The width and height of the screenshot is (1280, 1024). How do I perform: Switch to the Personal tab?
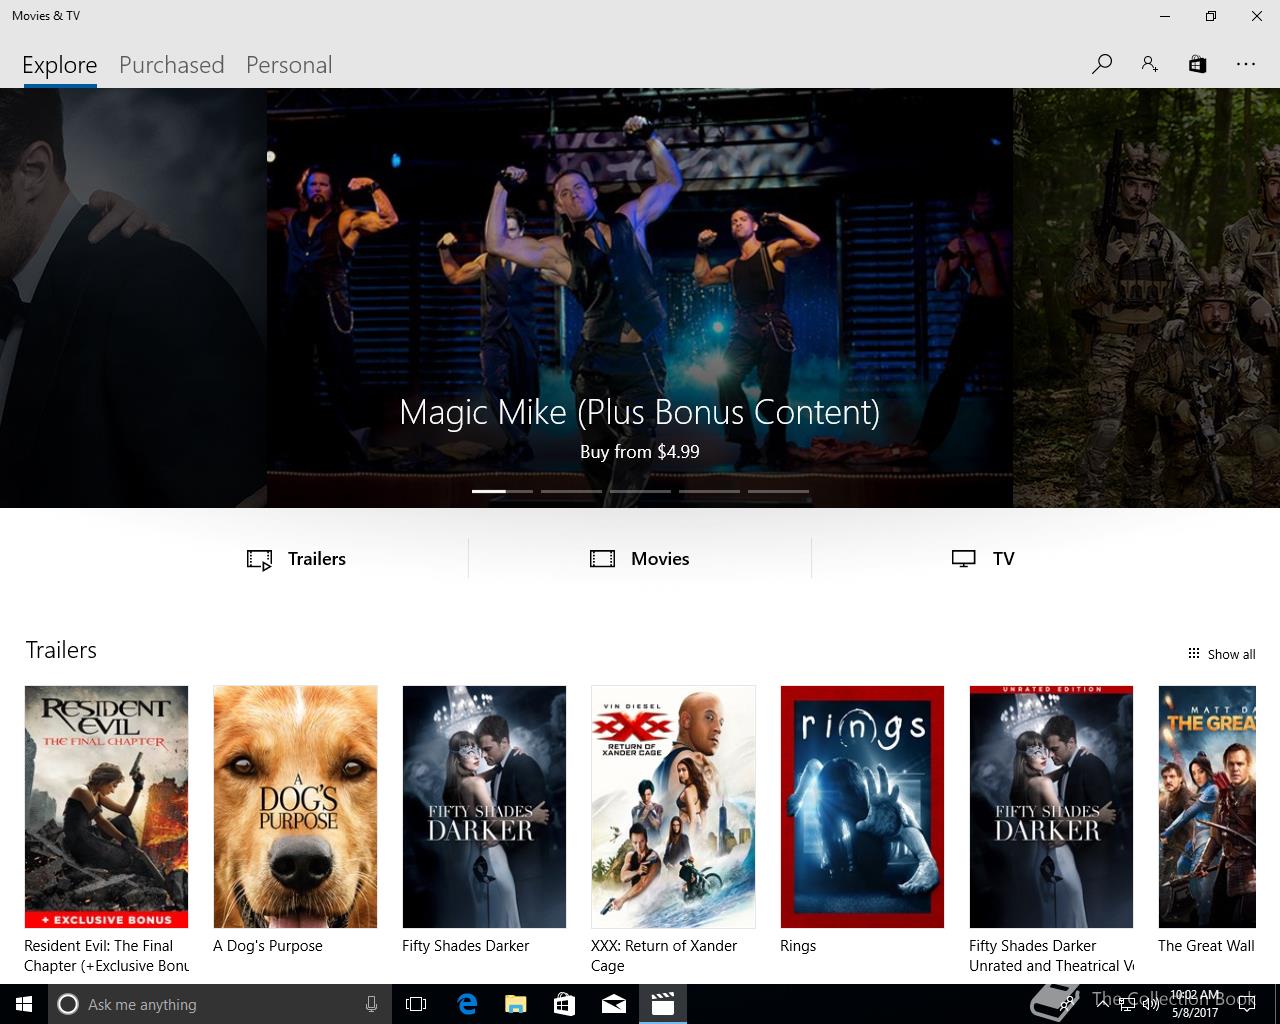289,65
